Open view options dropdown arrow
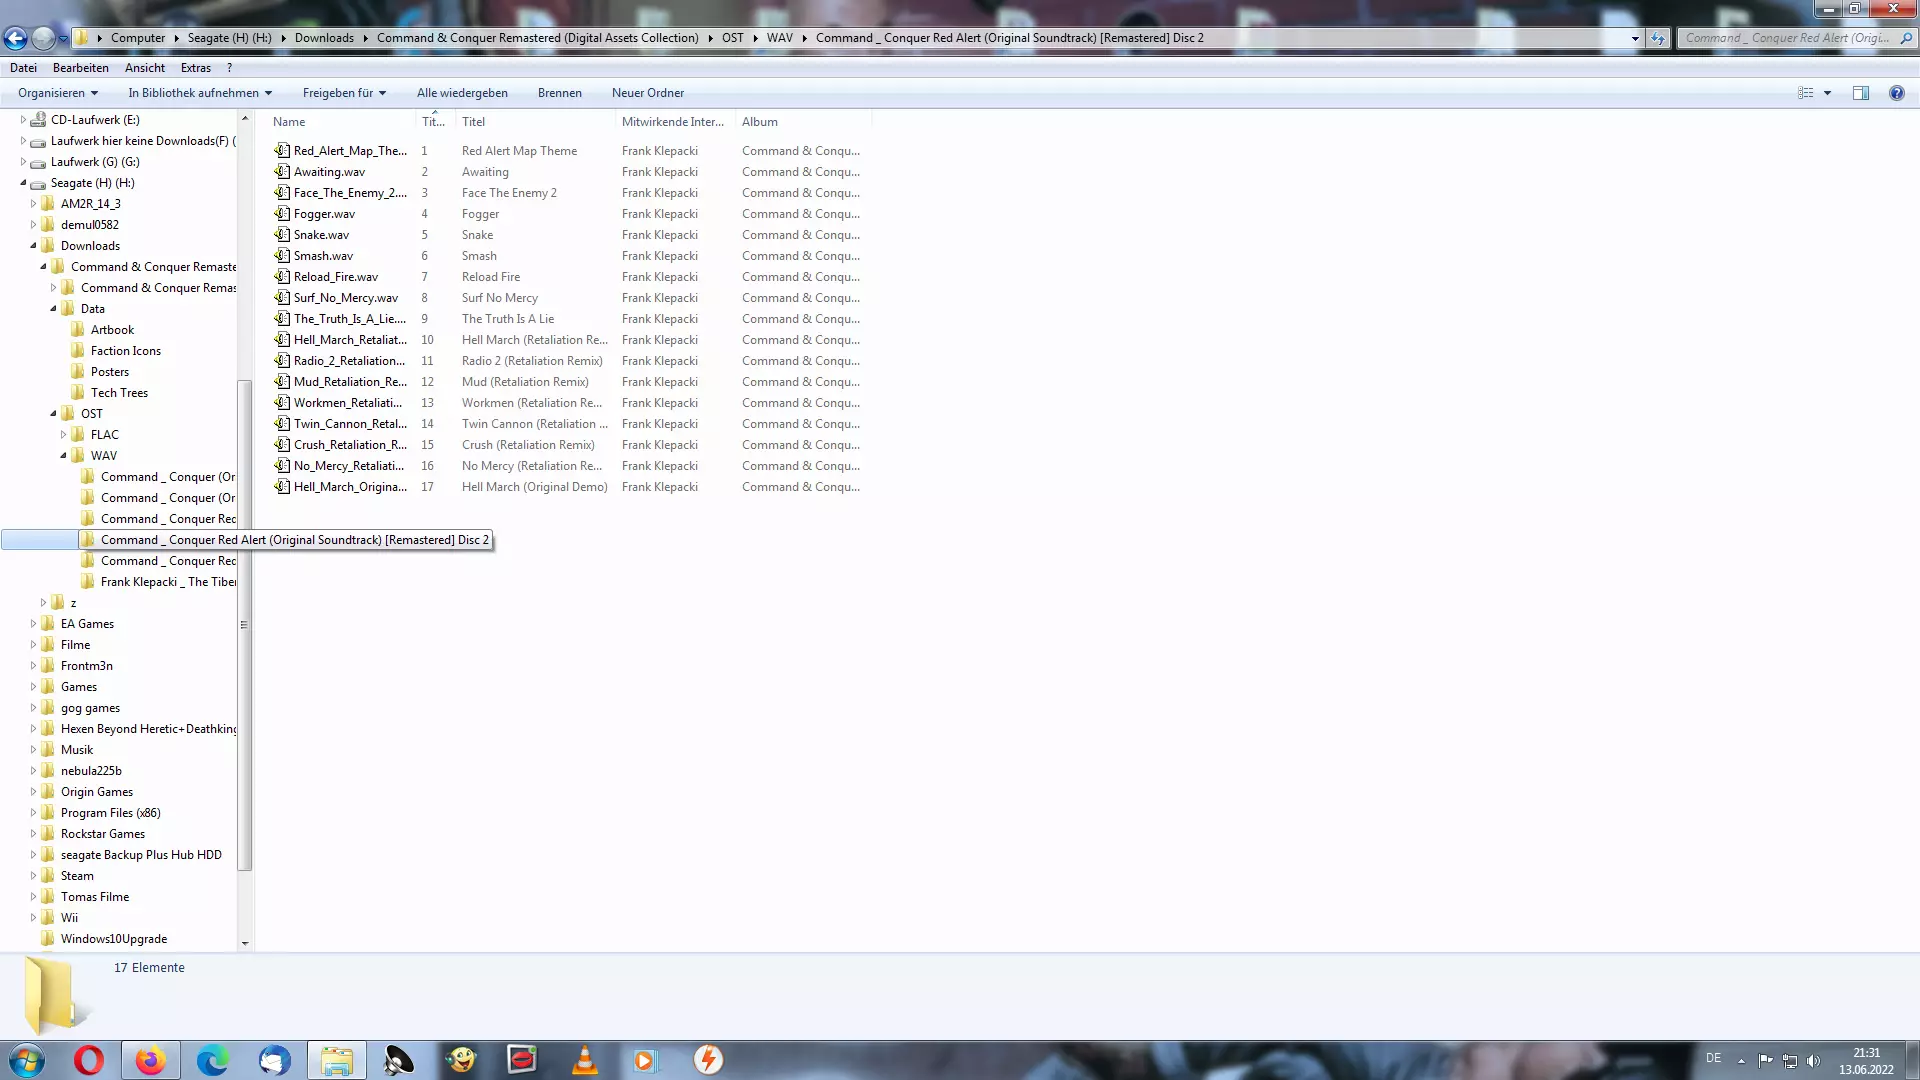Viewport: 1920px width, 1080px height. tap(1827, 93)
